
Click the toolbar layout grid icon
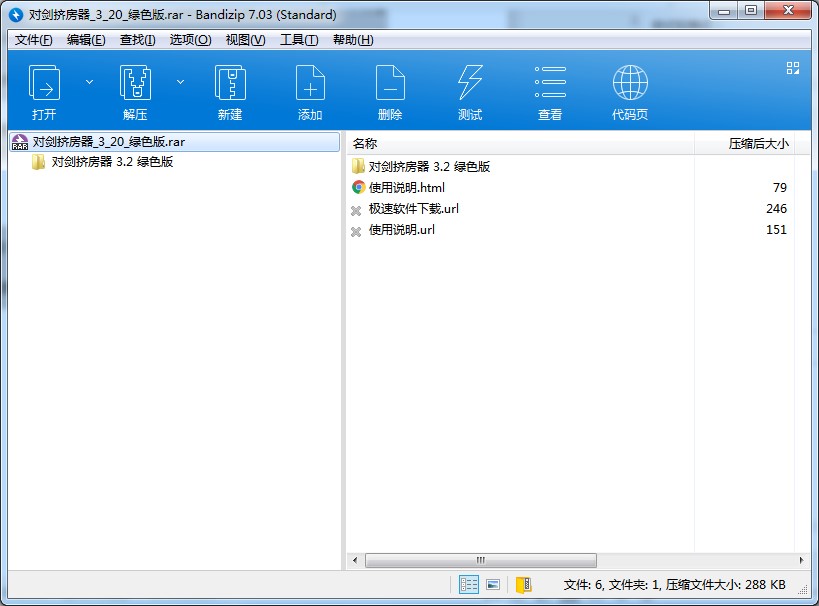click(x=793, y=68)
